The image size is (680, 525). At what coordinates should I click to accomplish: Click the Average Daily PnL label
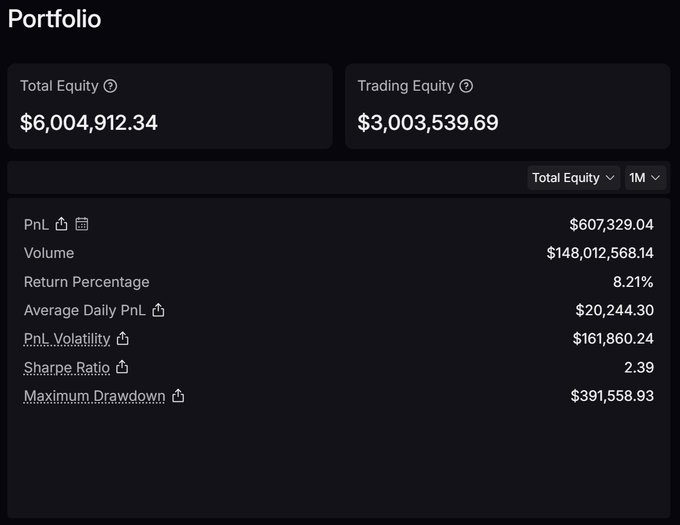point(85,310)
